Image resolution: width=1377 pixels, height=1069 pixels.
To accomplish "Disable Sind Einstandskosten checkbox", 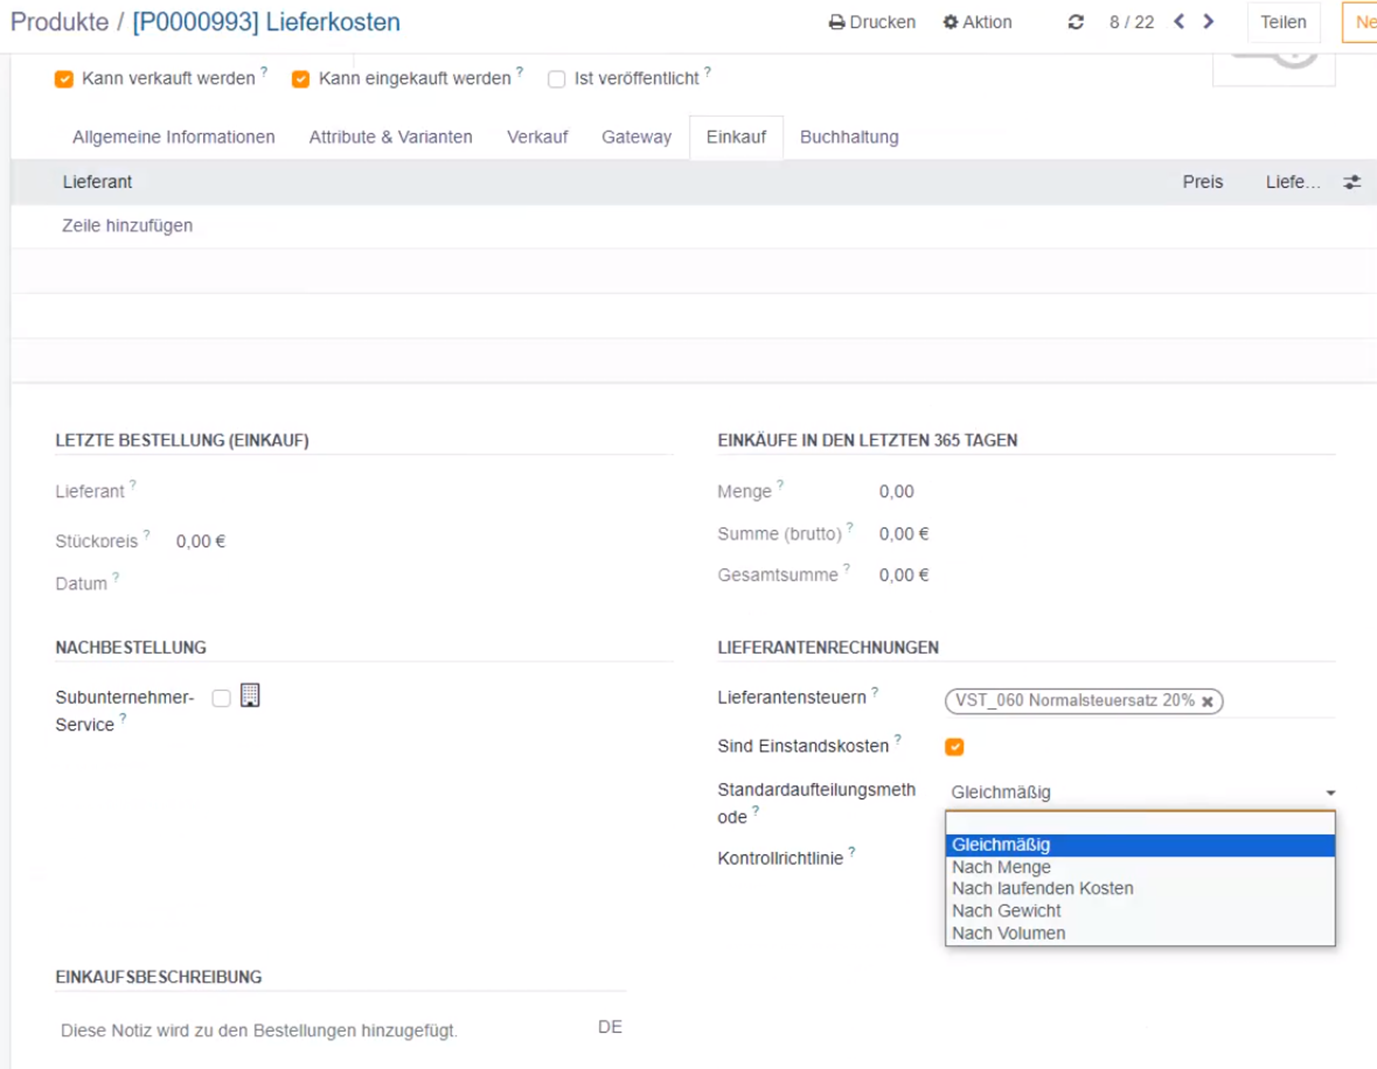I will click(x=955, y=747).
